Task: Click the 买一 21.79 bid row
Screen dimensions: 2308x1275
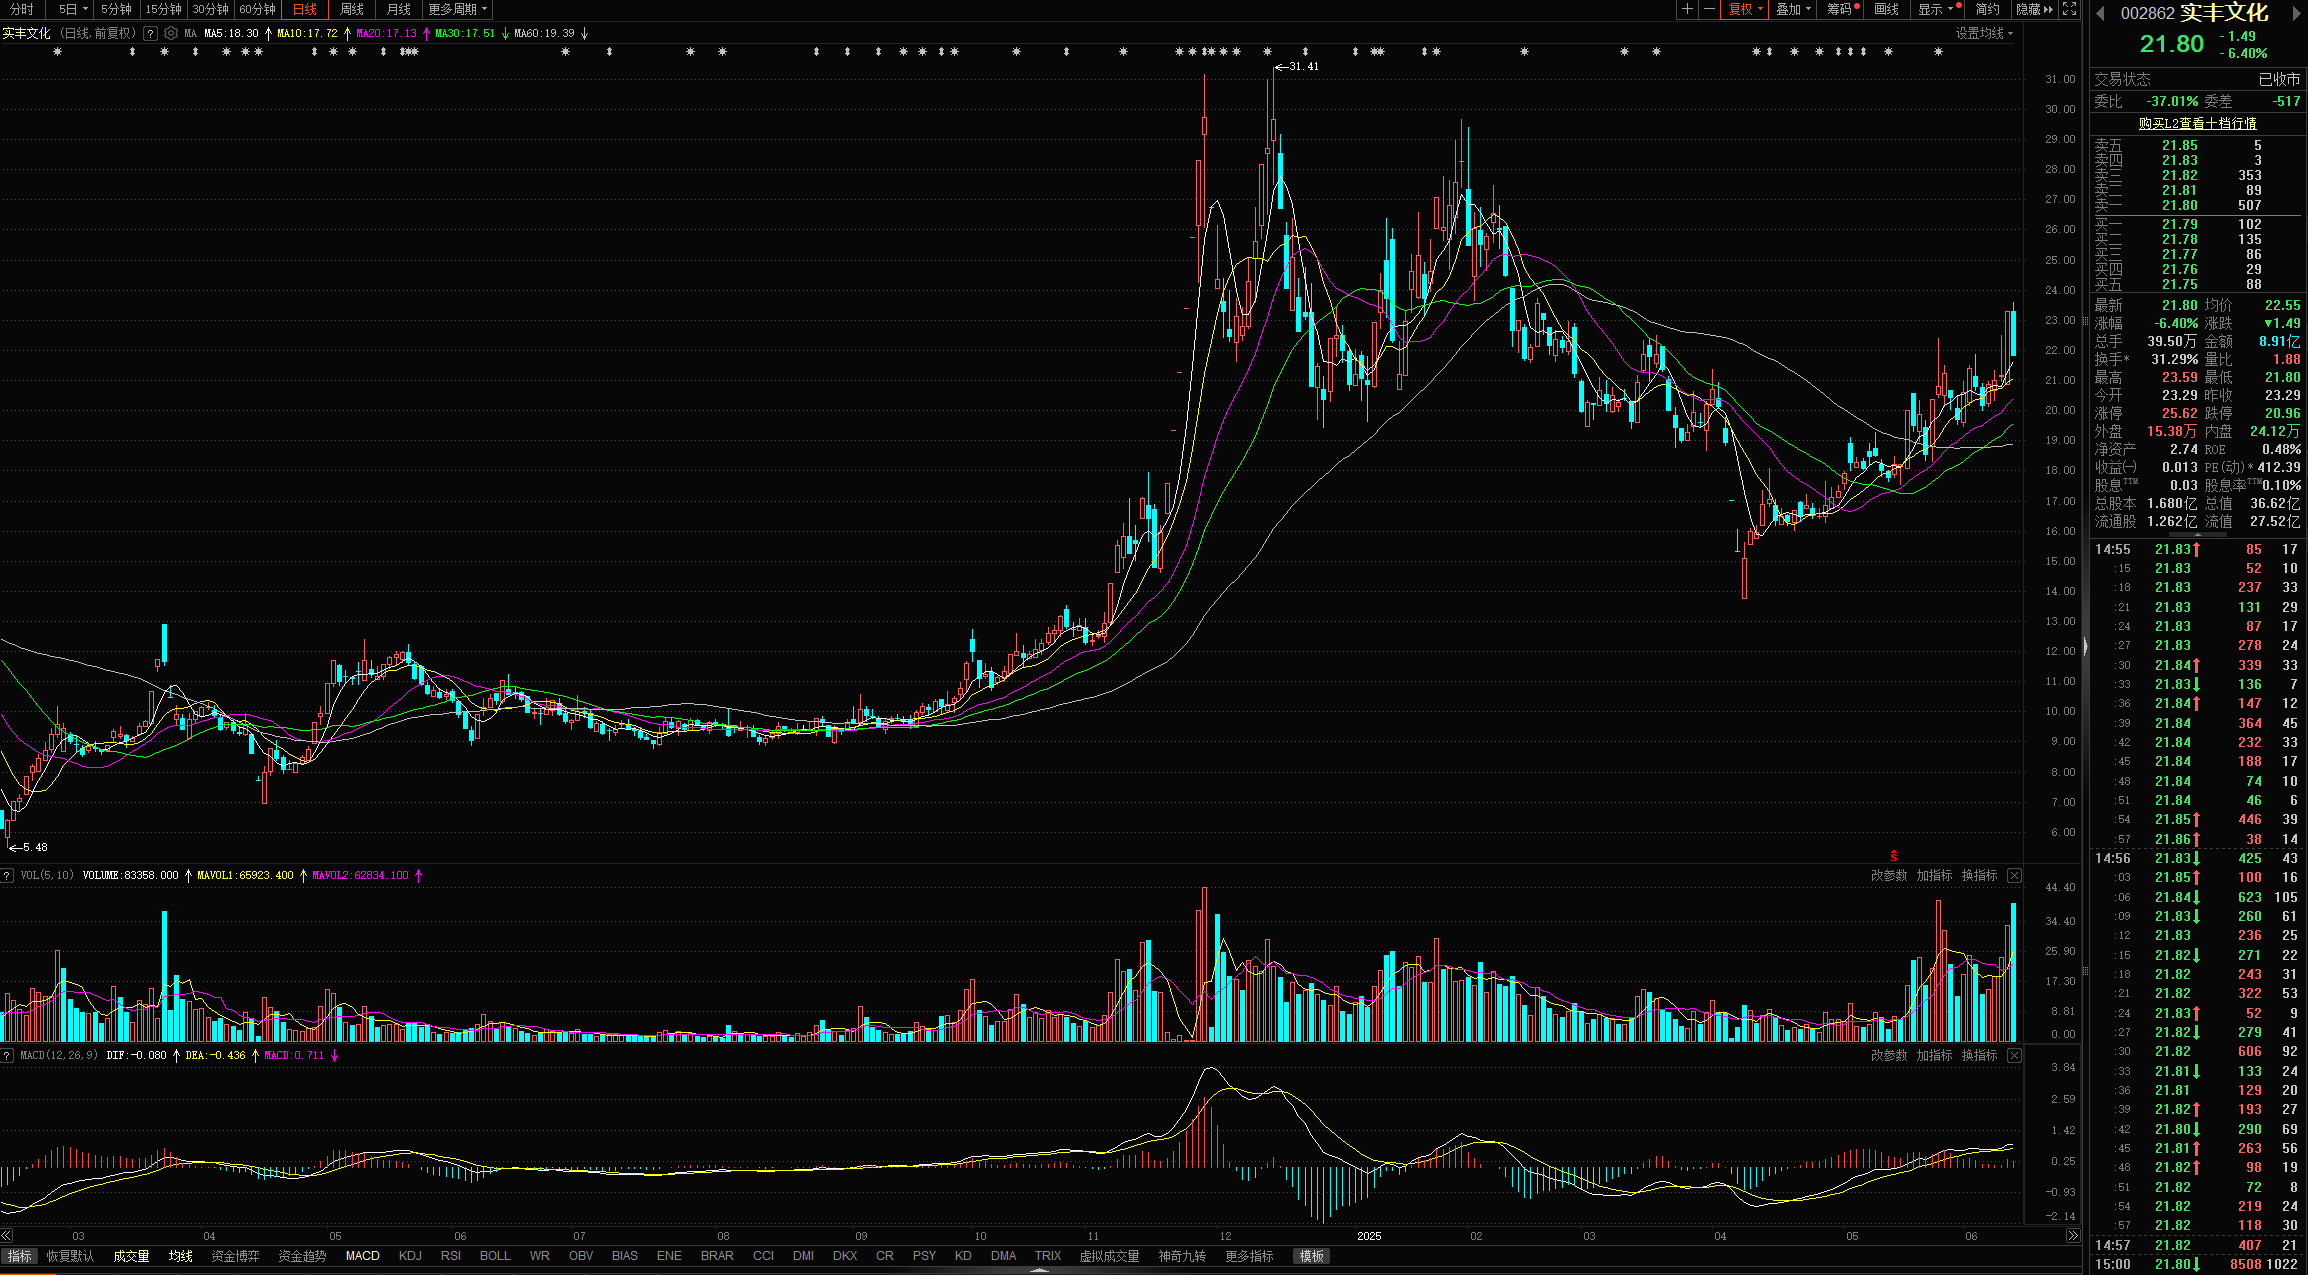Action: [x=2196, y=224]
